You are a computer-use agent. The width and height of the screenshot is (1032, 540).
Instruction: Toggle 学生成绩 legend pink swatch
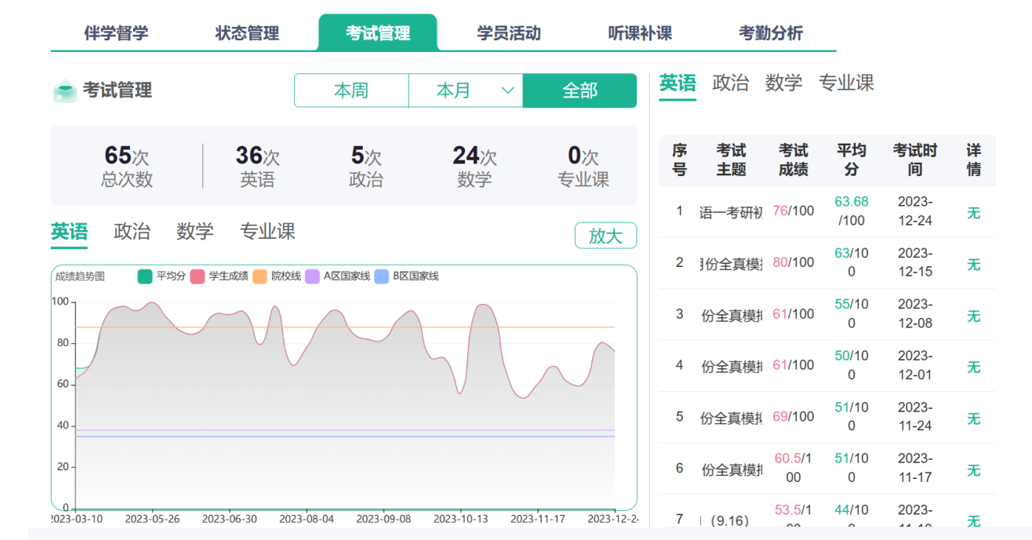tap(197, 277)
